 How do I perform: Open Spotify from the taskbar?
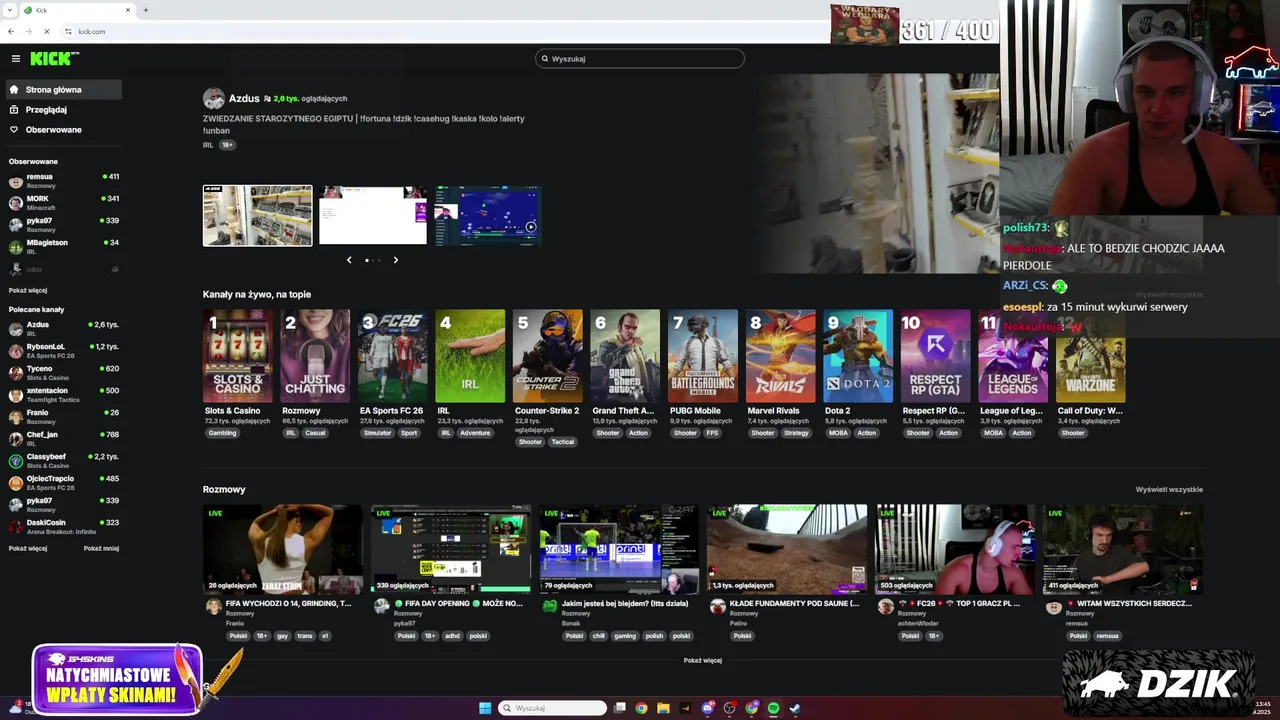tap(773, 708)
